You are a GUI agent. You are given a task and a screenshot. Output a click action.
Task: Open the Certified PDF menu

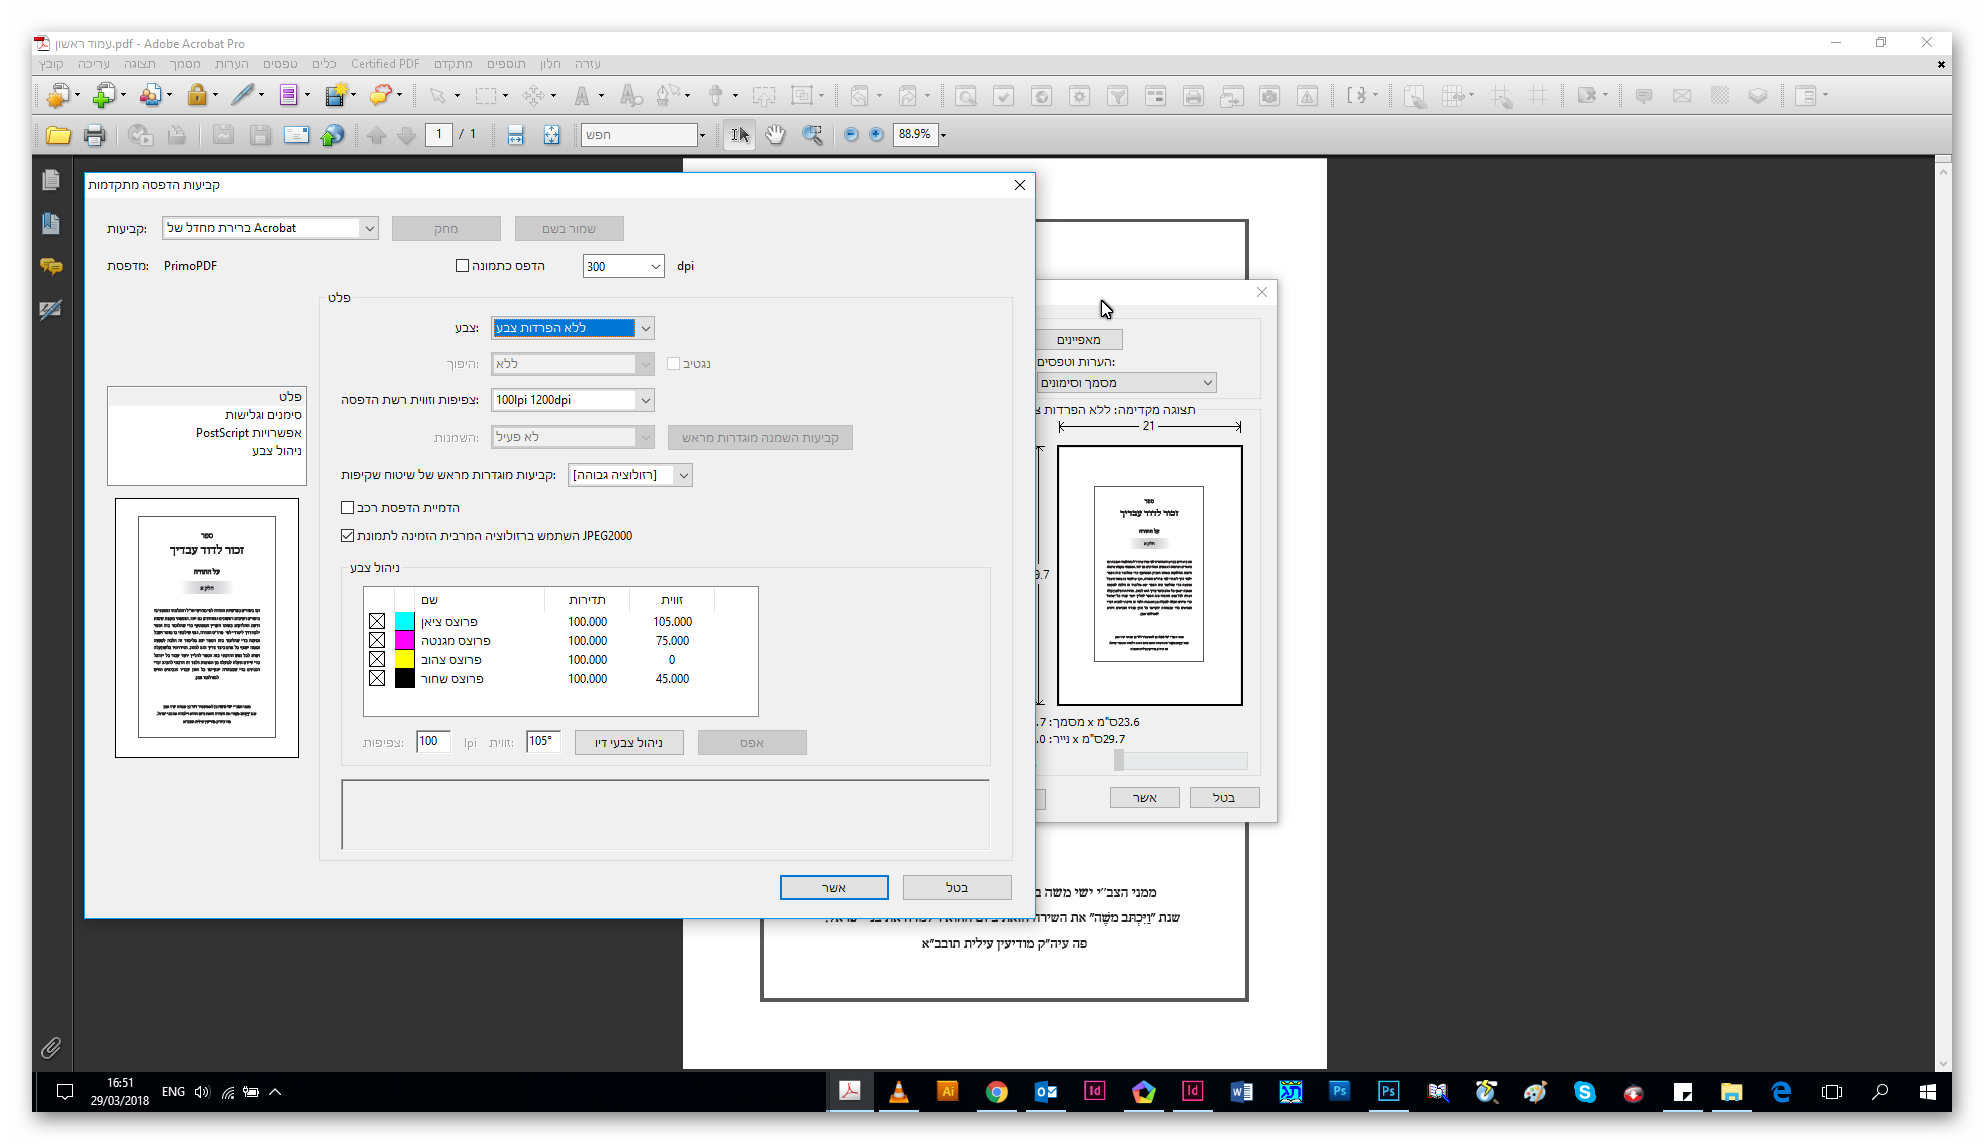coord(385,64)
